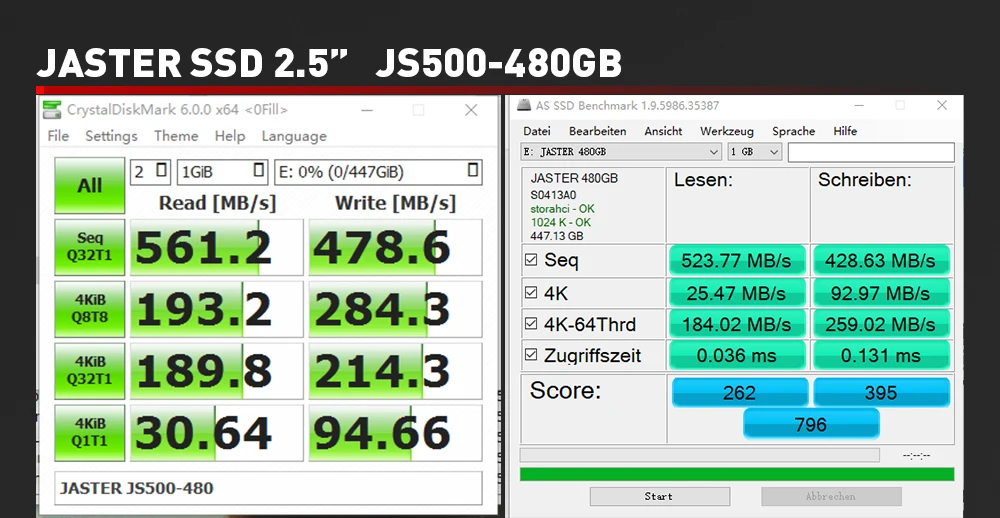Open AS SSD Werkzeug menu
The width and height of the screenshot is (1000, 518).
coord(727,131)
